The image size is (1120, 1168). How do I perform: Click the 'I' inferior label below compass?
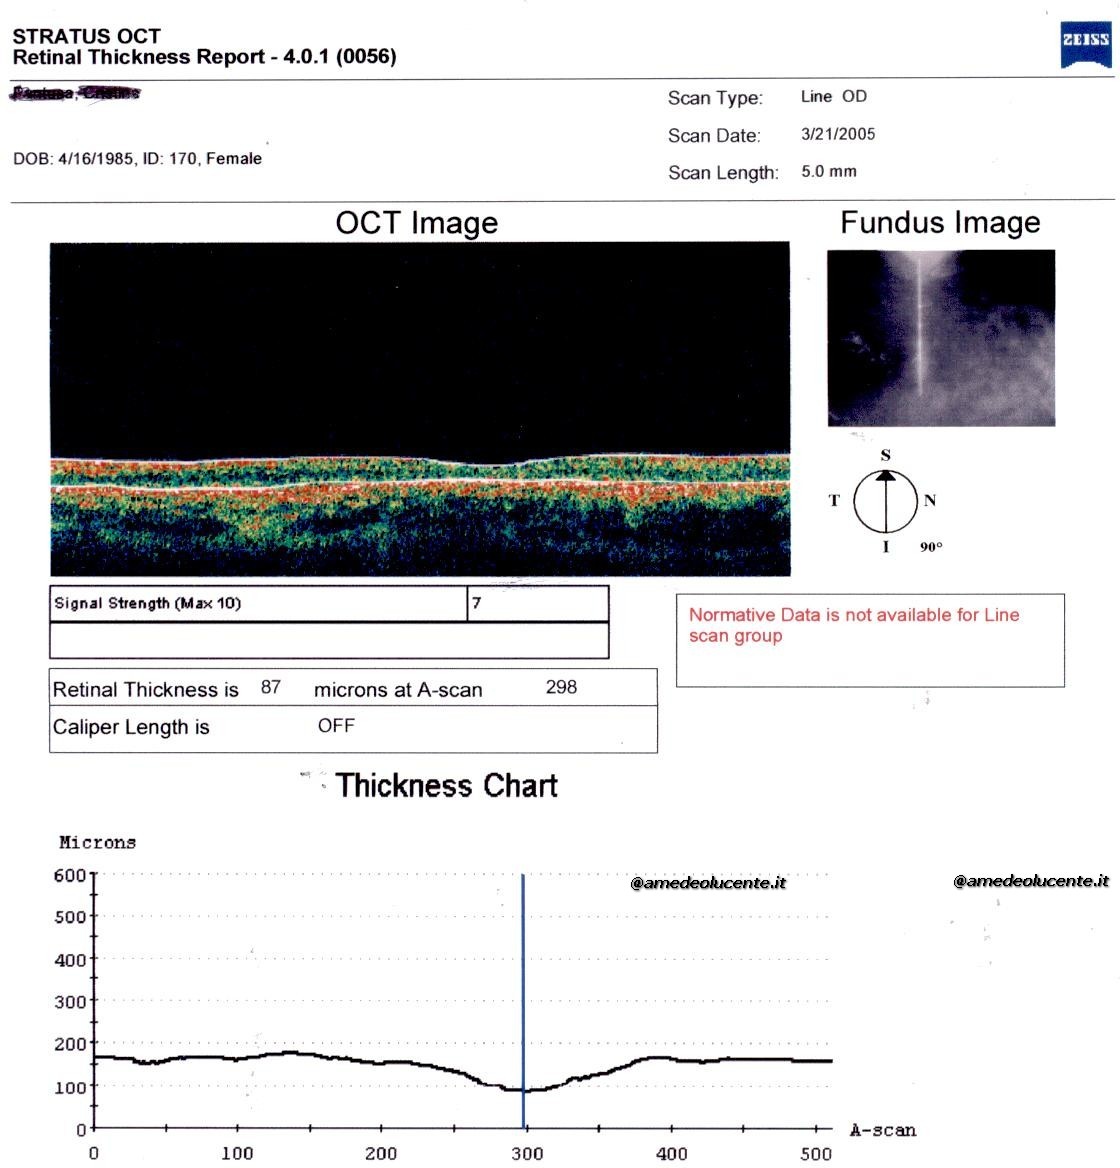point(885,548)
